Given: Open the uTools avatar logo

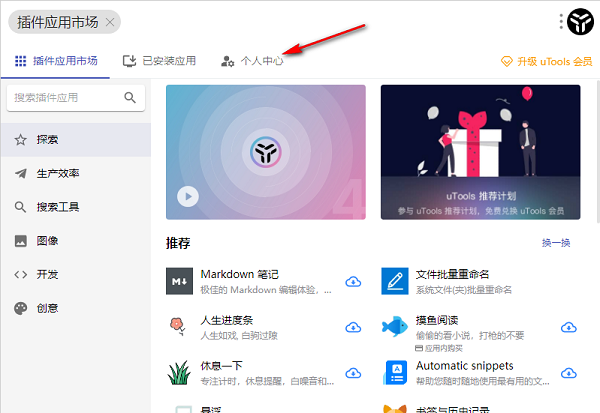Looking at the screenshot, I should 580,21.
